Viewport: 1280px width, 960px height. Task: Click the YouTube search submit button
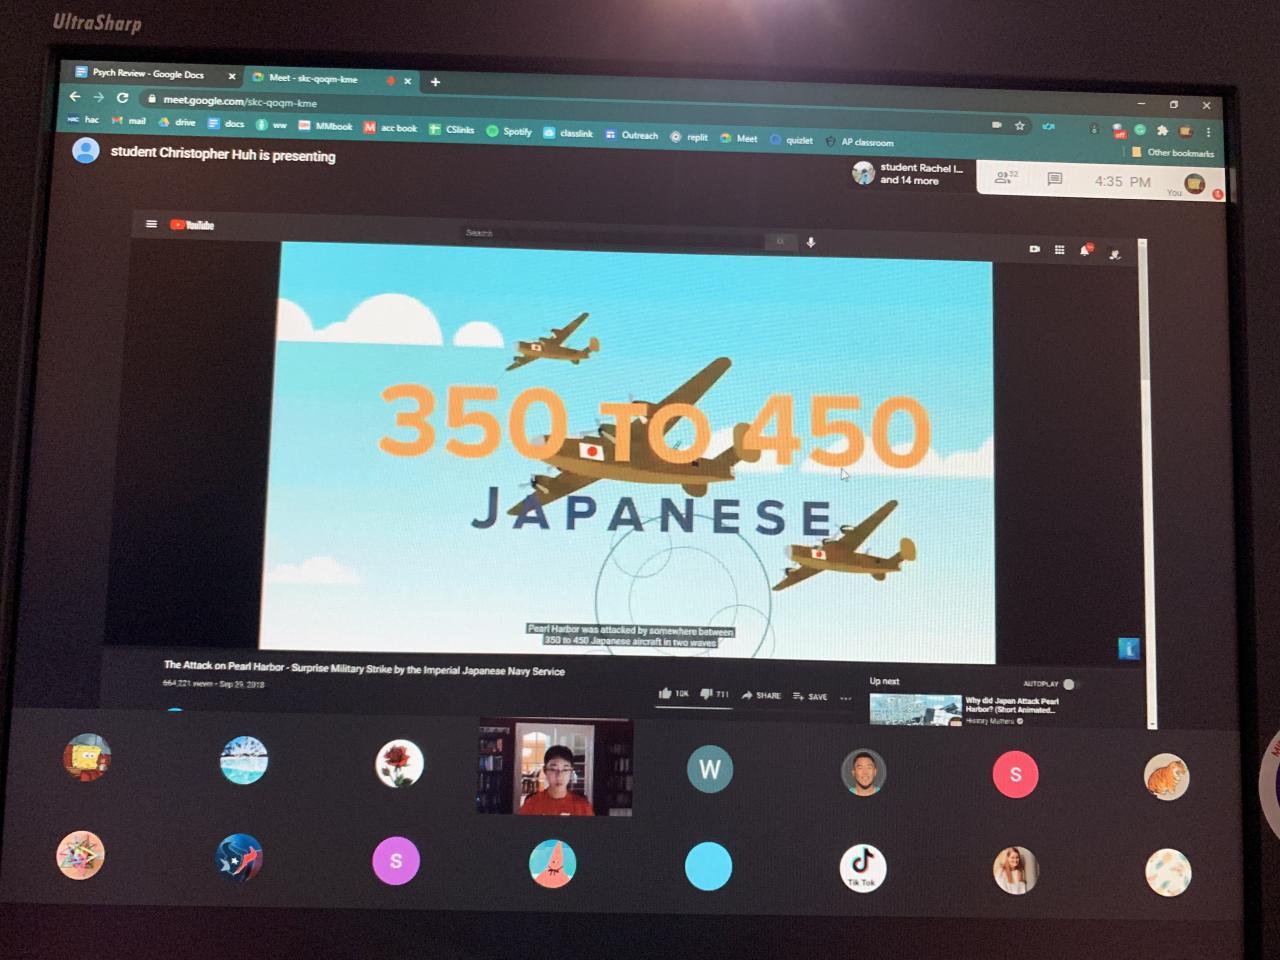click(779, 241)
